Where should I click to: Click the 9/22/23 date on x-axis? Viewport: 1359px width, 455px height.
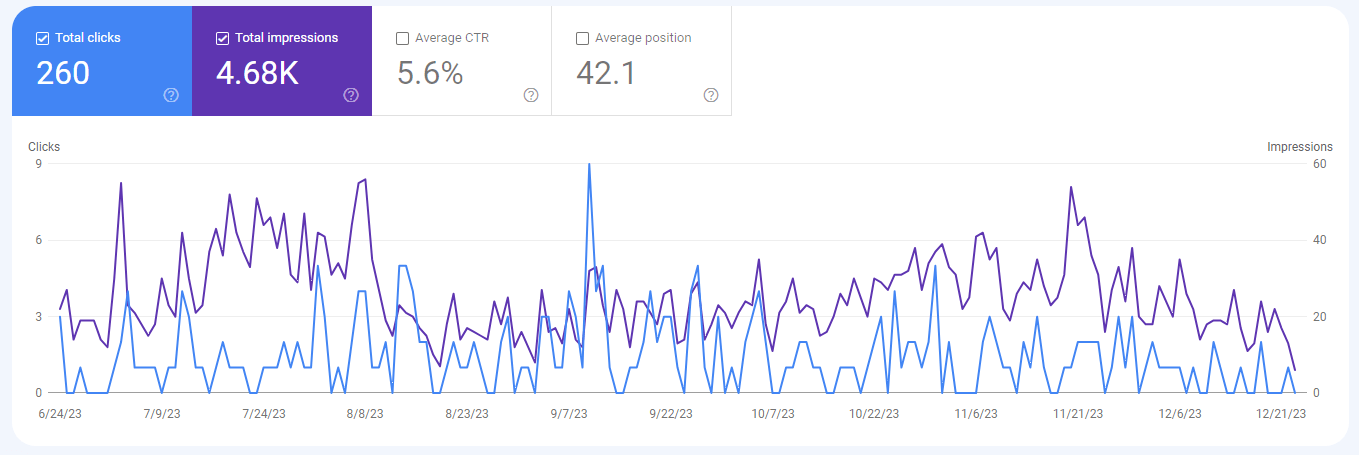(x=671, y=413)
